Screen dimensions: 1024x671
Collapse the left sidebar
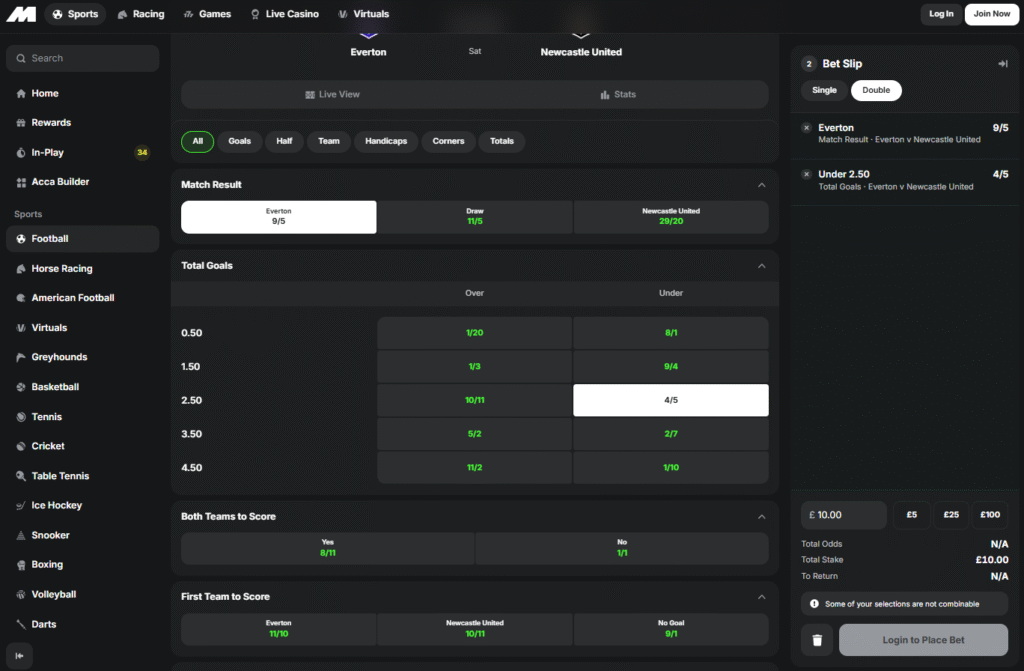point(17,657)
